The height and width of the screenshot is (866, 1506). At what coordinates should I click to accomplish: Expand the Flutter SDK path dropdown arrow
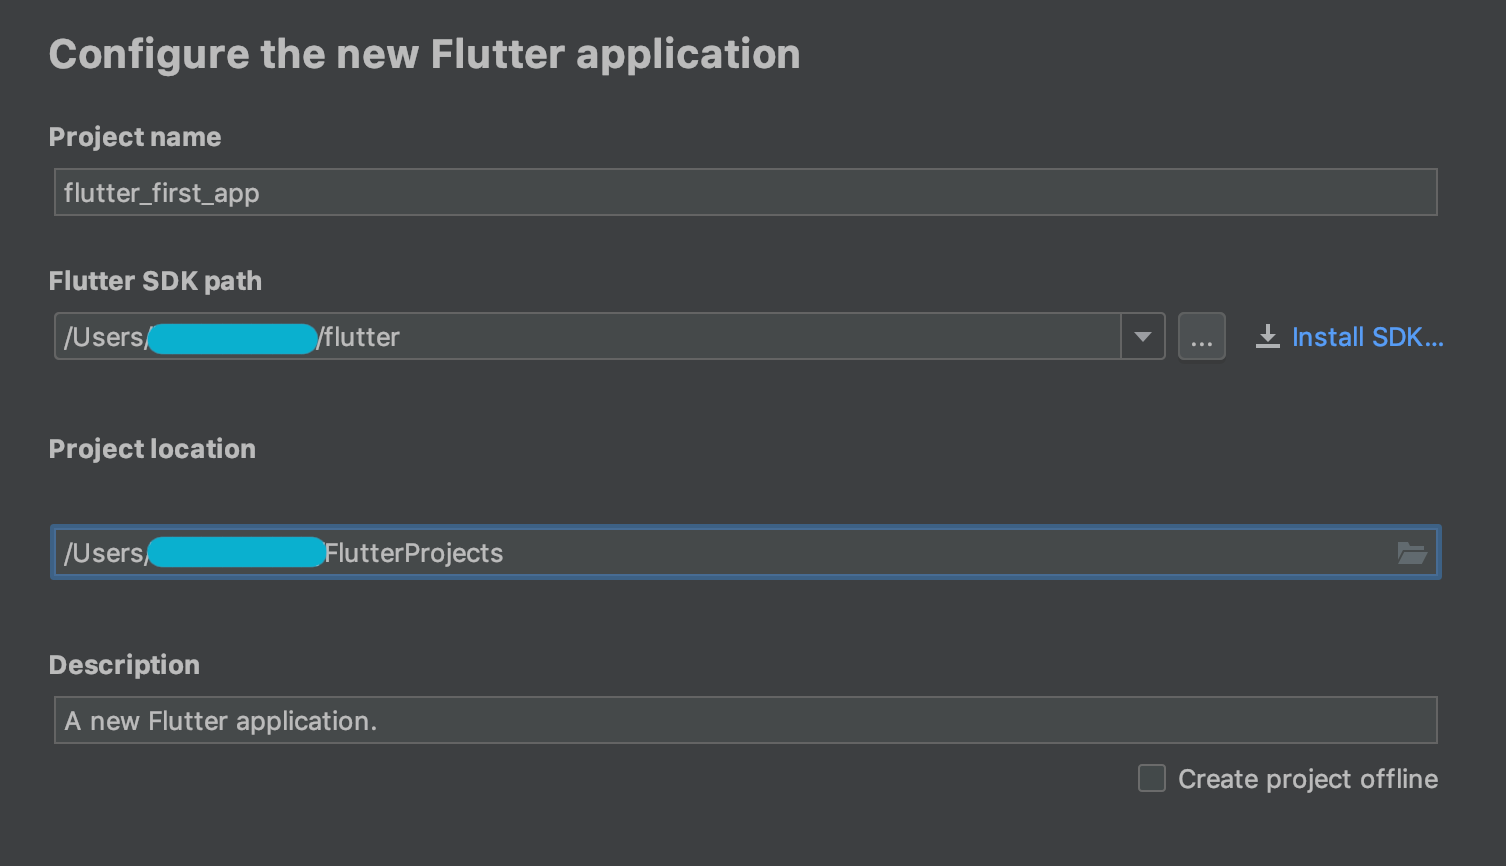coord(1143,337)
